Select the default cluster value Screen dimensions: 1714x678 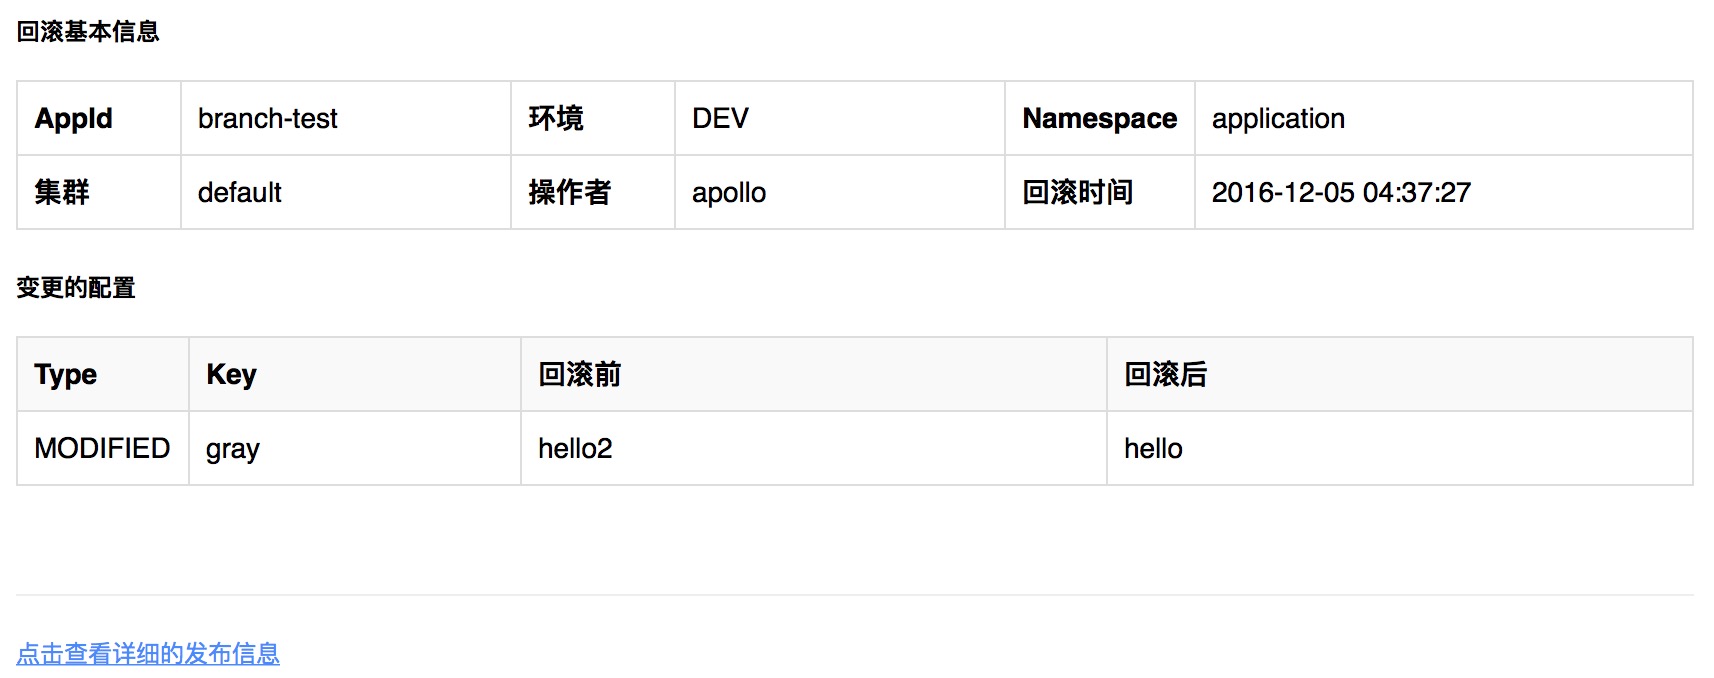coord(240,193)
